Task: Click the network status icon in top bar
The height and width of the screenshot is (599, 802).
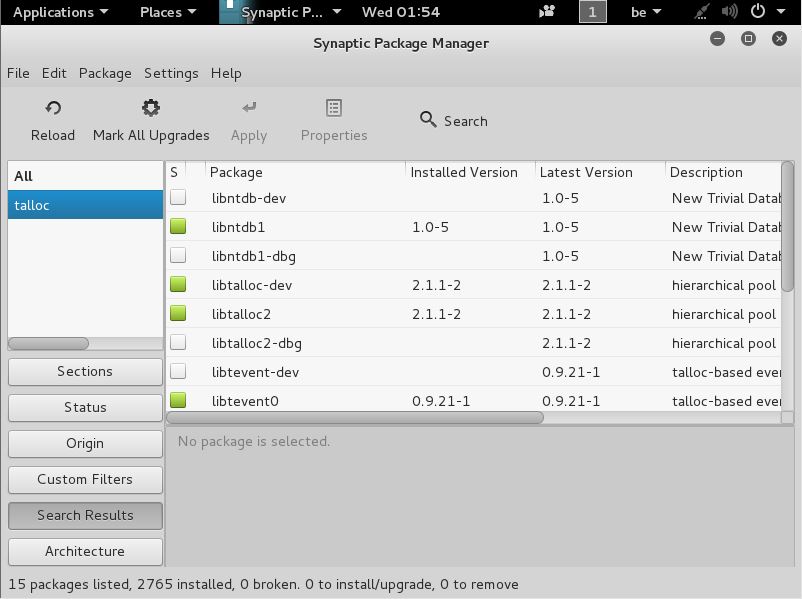Action: tap(702, 11)
